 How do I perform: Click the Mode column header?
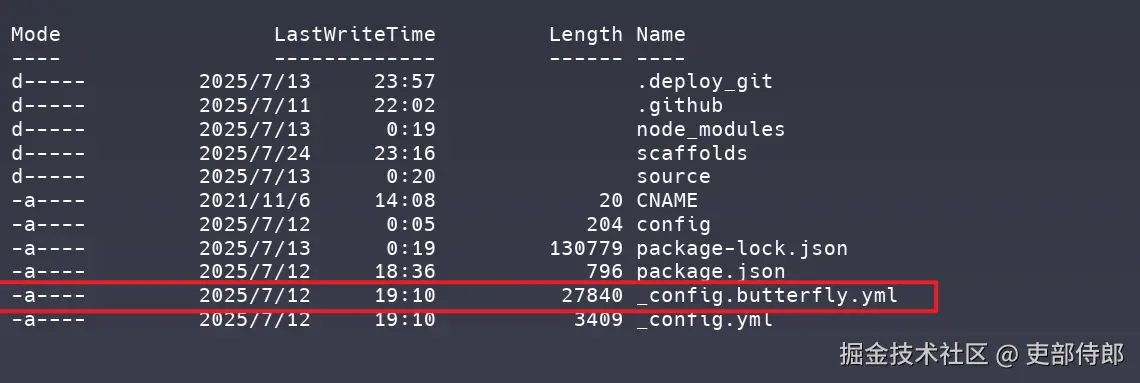coord(36,34)
